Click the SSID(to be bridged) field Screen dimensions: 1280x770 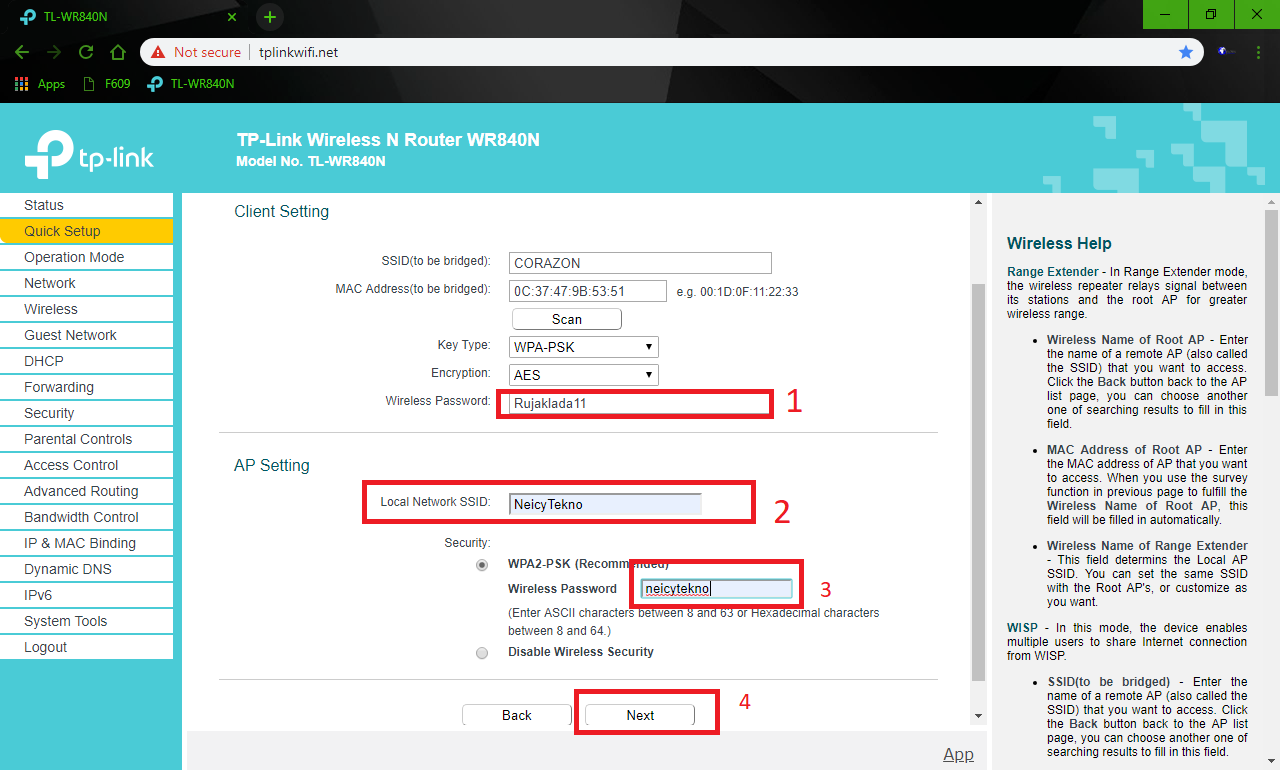pos(640,263)
